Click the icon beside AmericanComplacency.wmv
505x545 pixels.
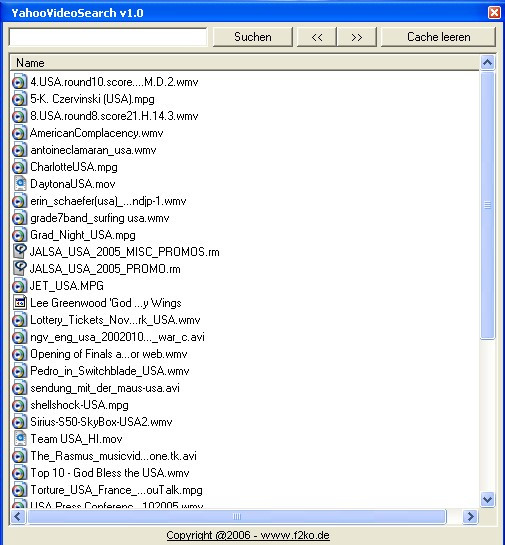click(x=19, y=133)
